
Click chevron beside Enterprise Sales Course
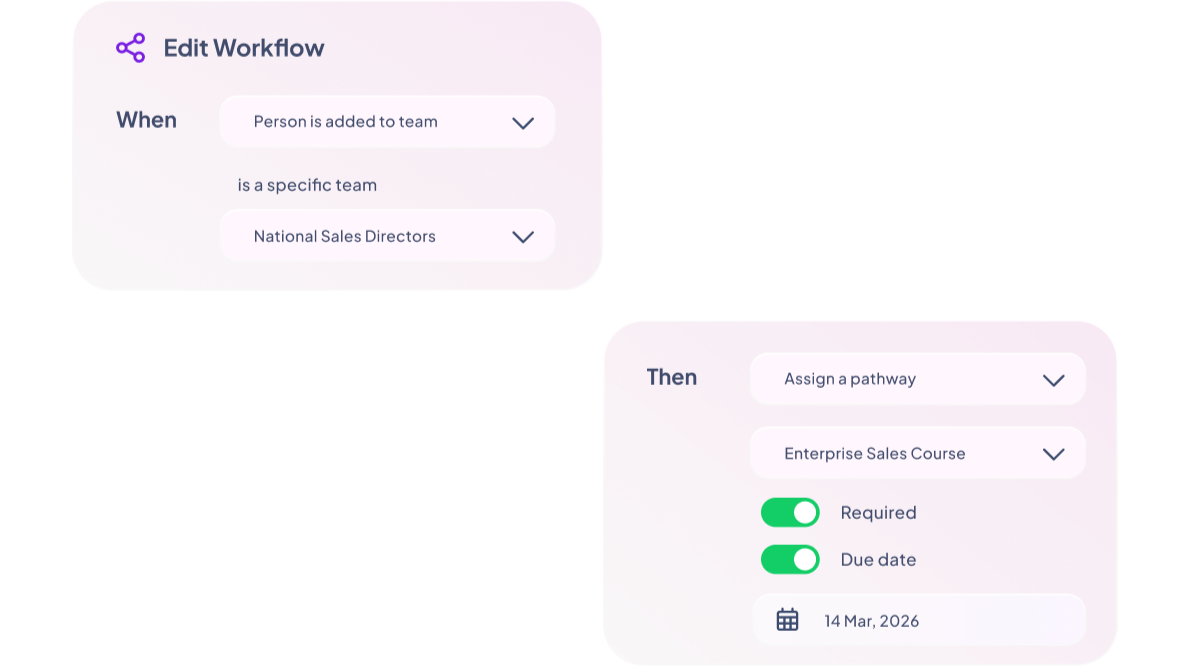tap(1053, 454)
